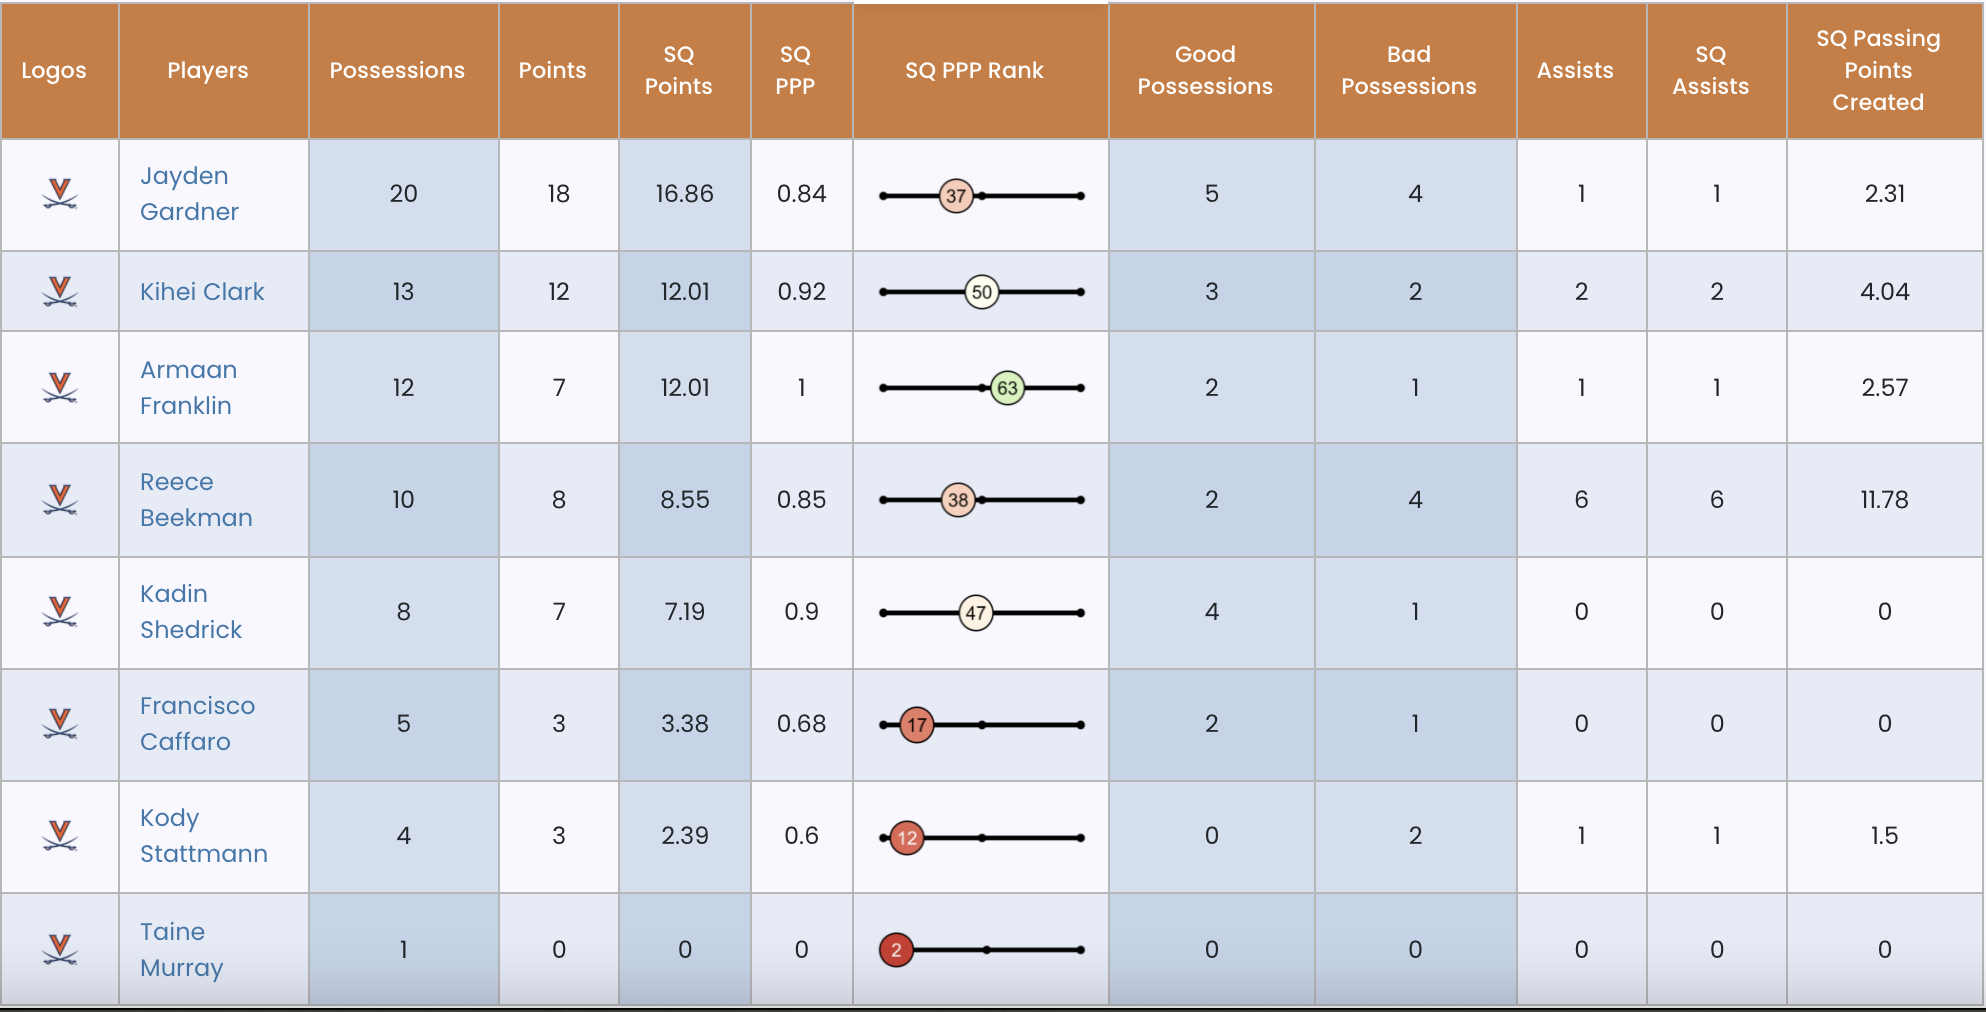Viewport: 1986px width, 1012px height.
Task: Click the Virginia logo beside Jayden Gardner
Action: [60, 193]
